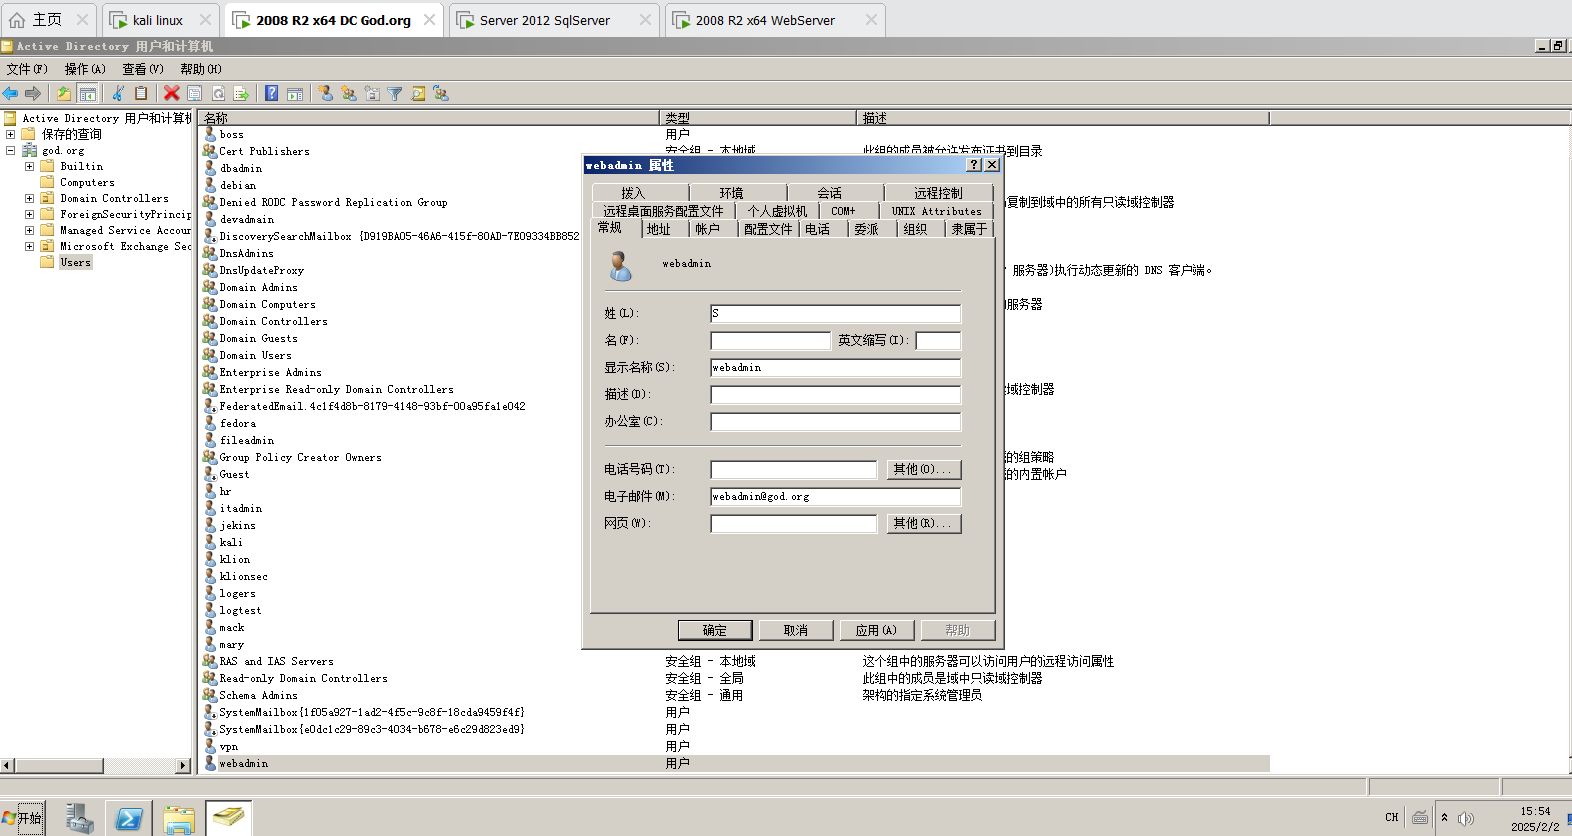Click the Filter funnel toolbar icon
This screenshot has width=1572, height=836.
tap(395, 93)
